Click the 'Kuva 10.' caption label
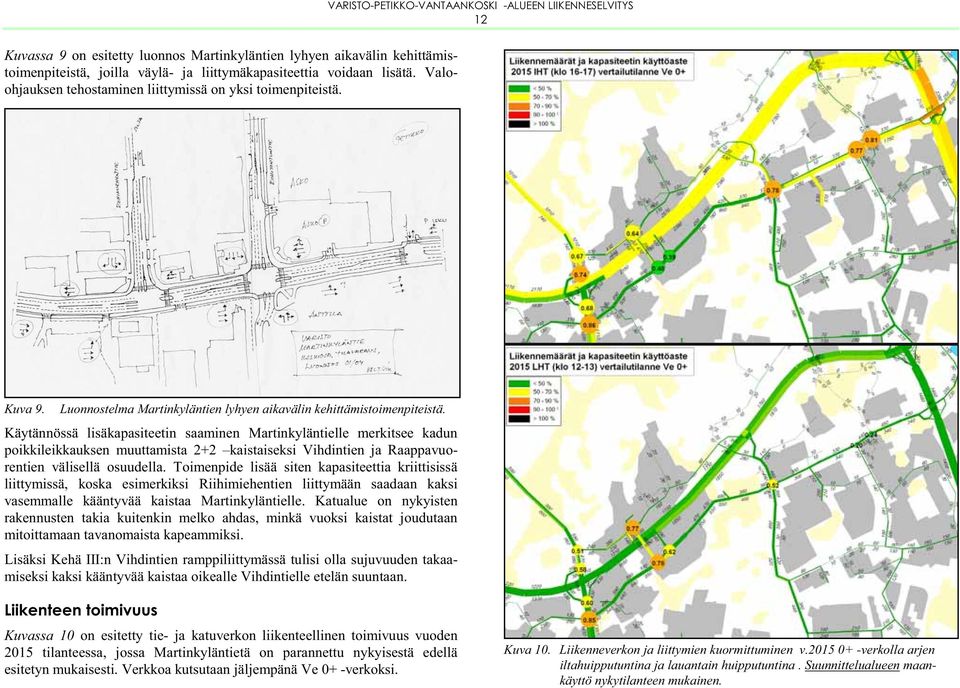 pyautogui.click(x=527, y=650)
